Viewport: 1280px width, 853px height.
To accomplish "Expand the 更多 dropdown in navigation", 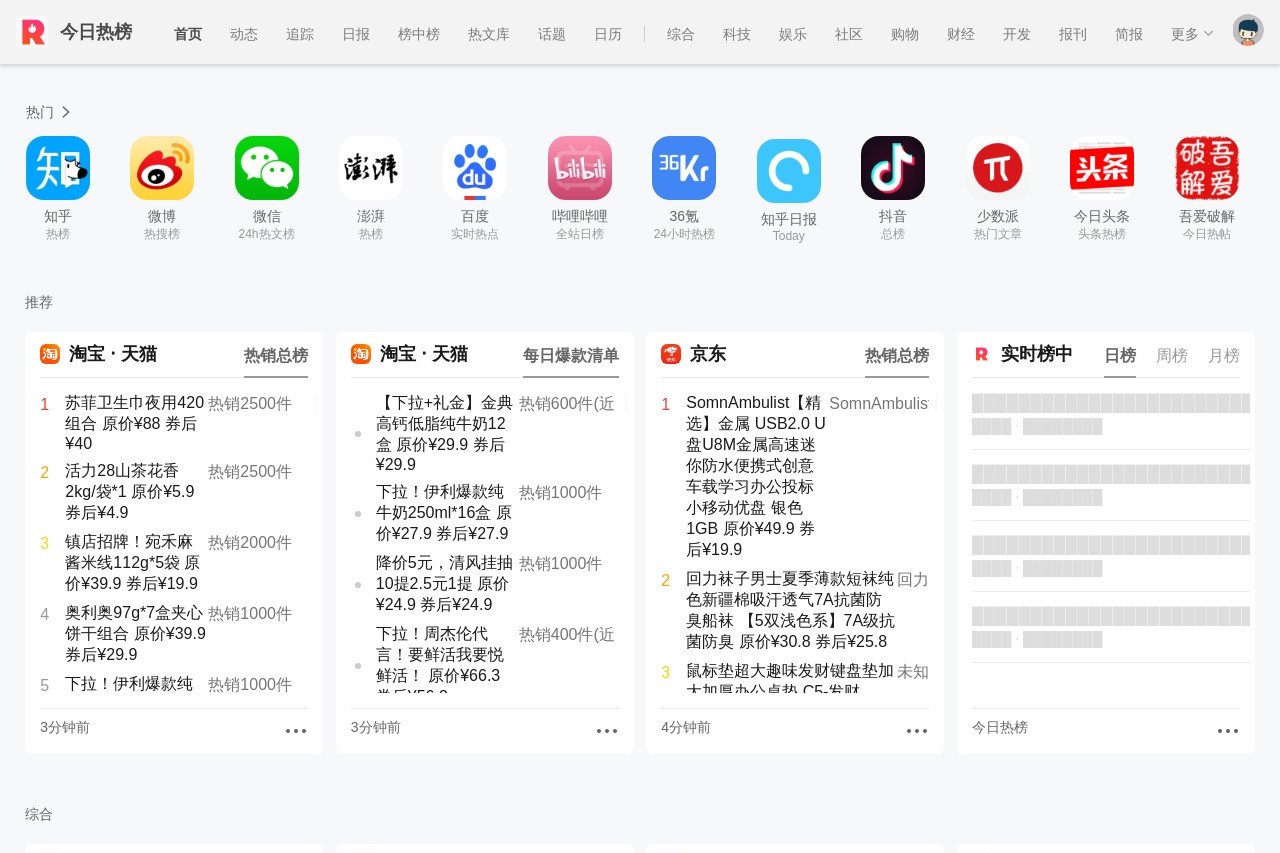I will pyautogui.click(x=1192, y=34).
